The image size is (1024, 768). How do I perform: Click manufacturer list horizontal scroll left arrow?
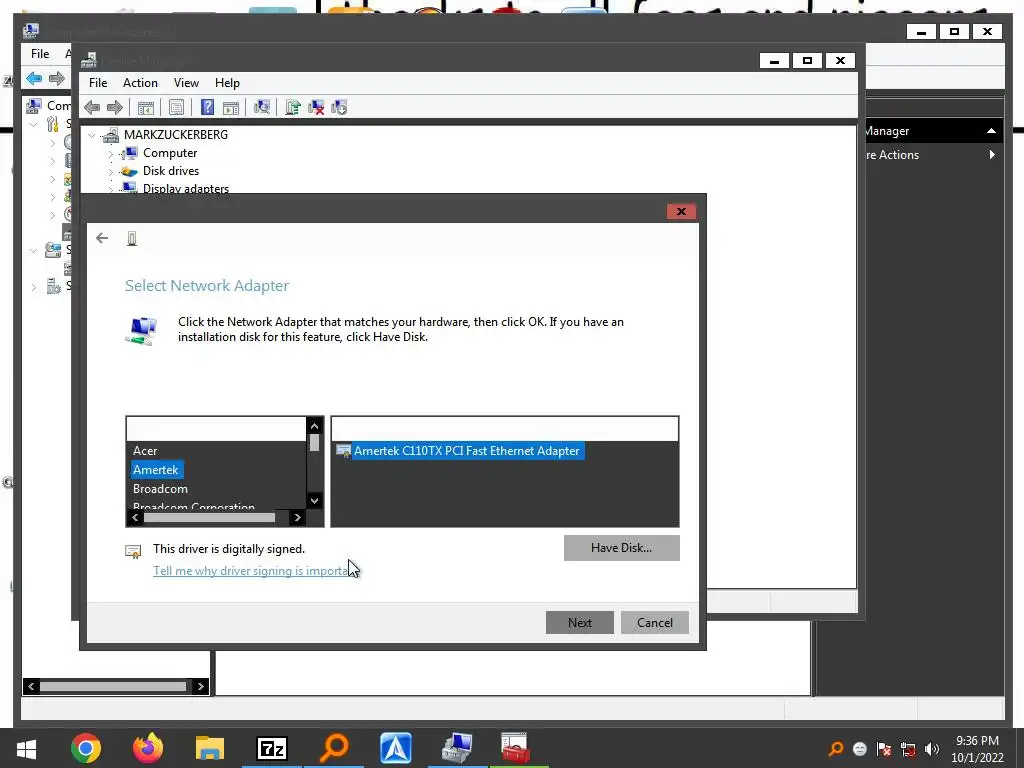135,517
